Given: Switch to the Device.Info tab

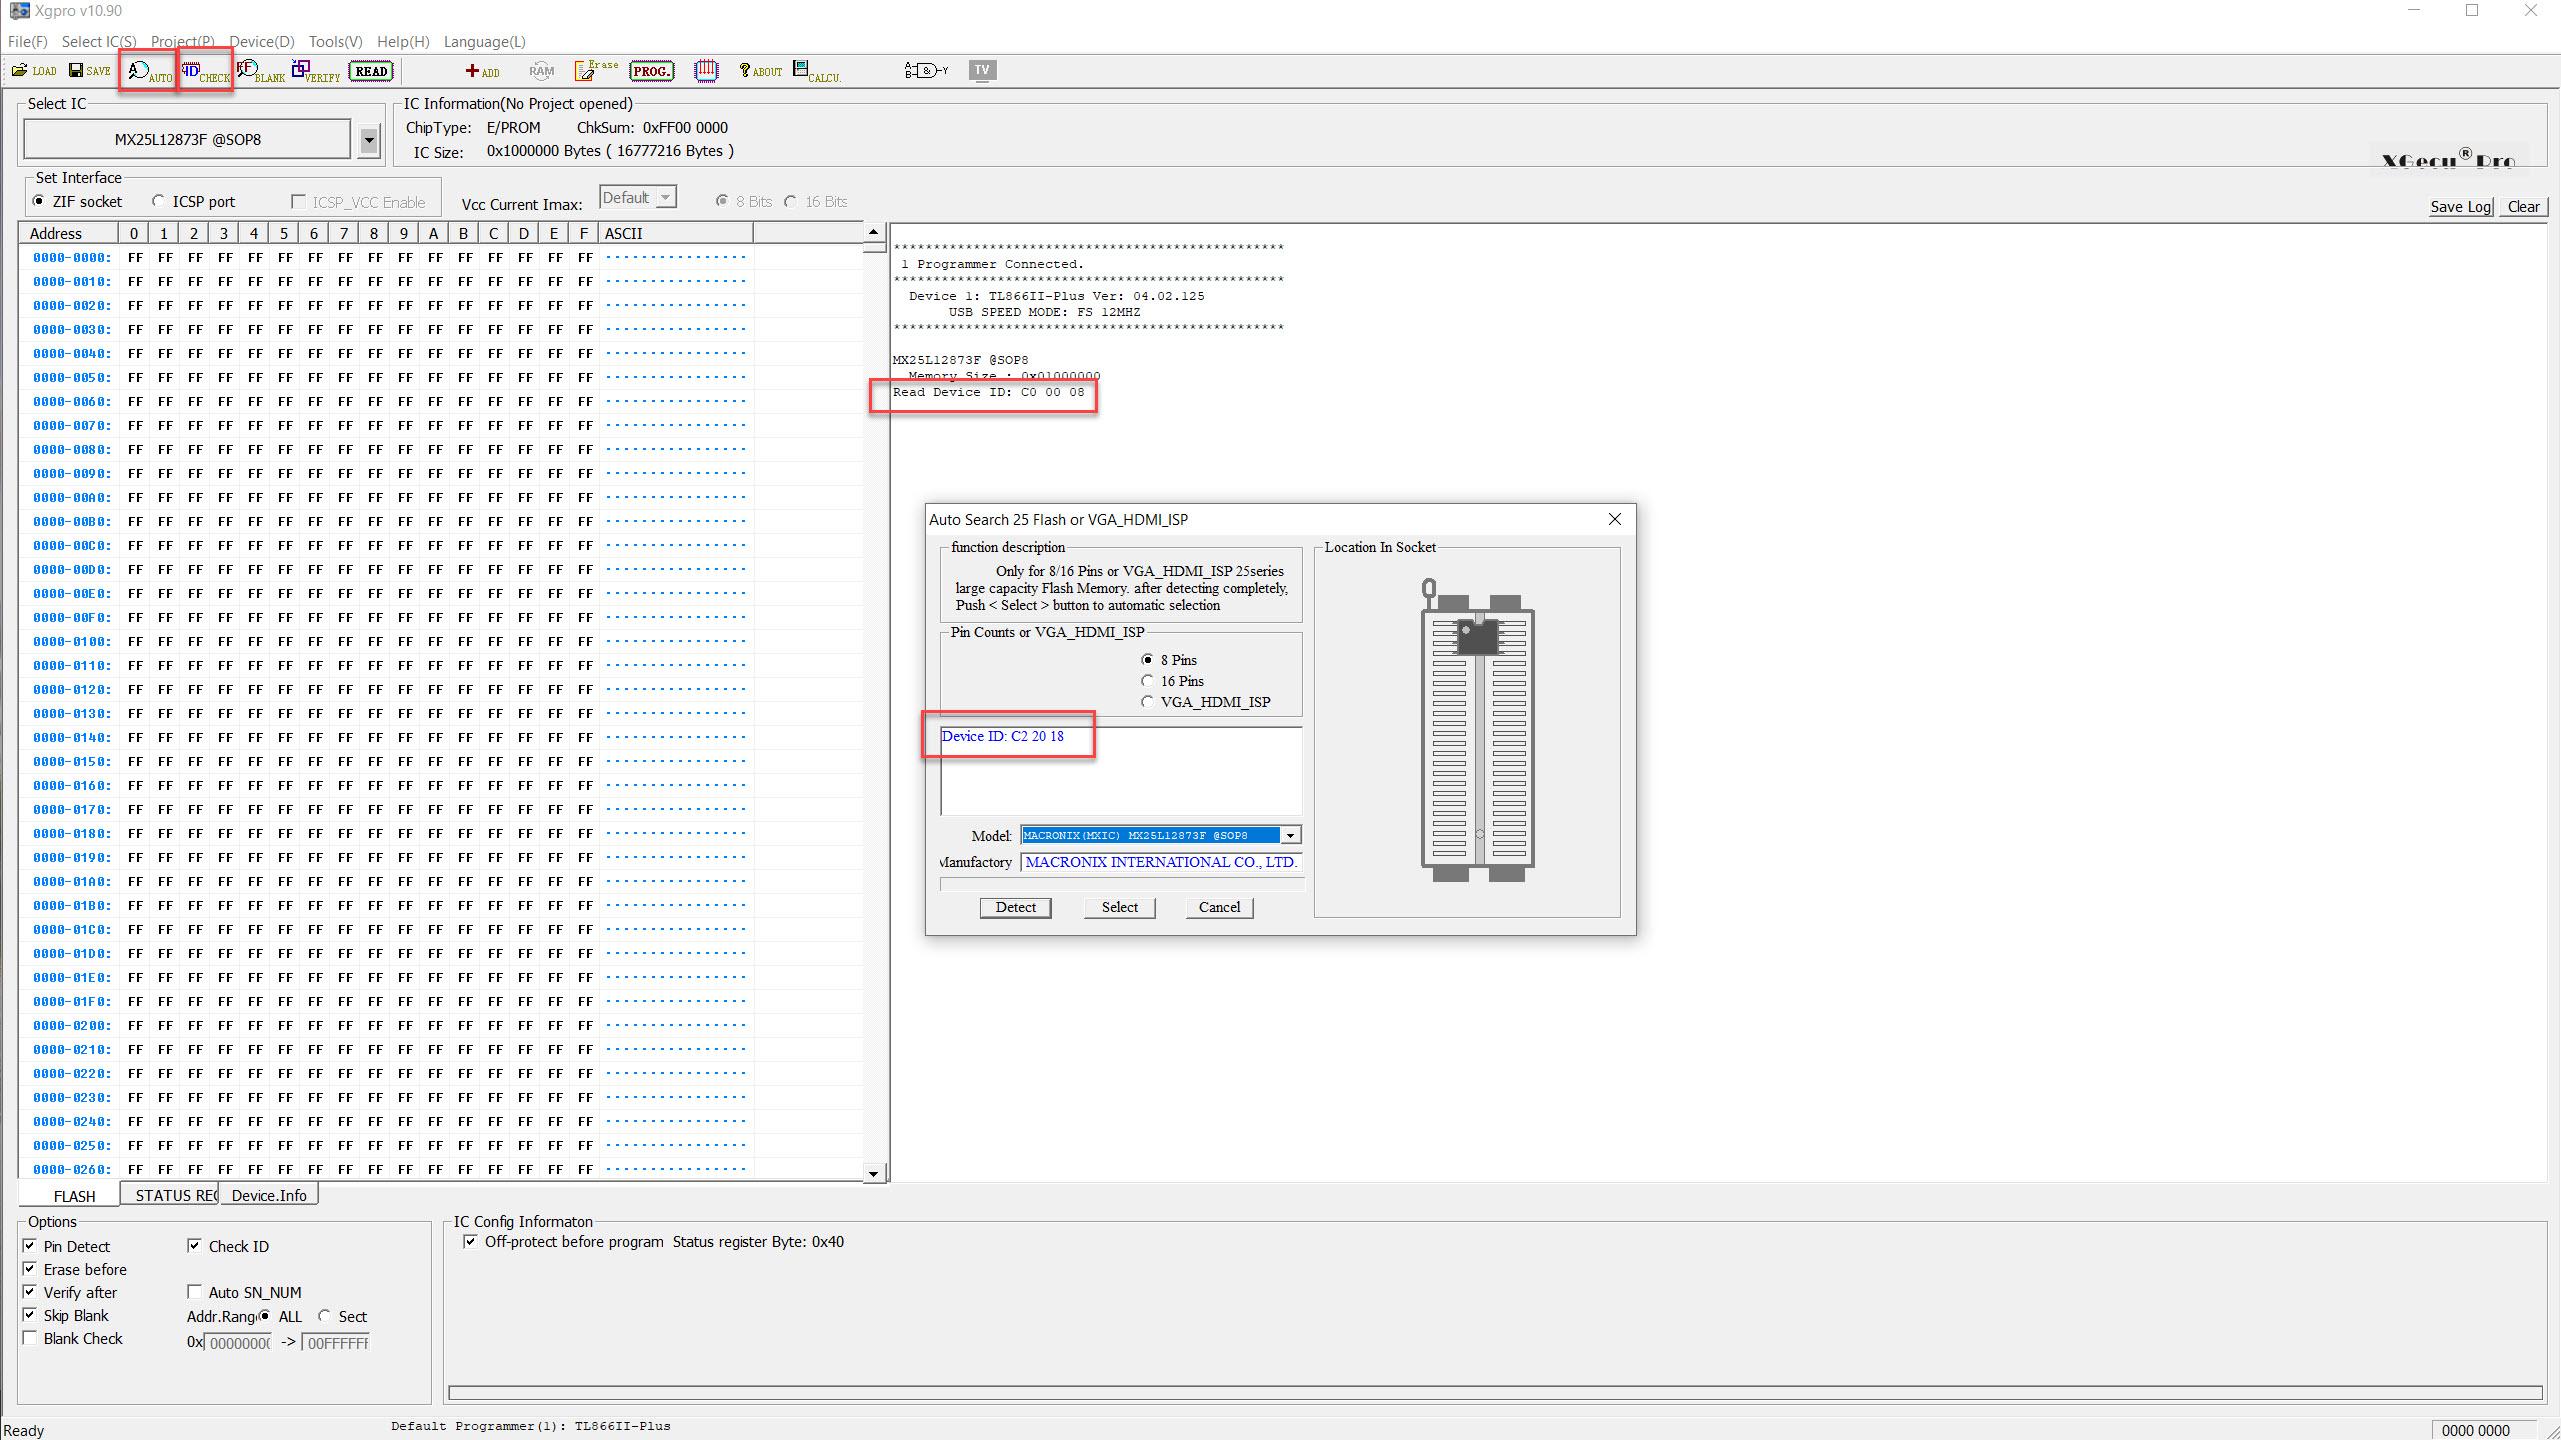Looking at the screenshot, I should coord(269,1195).
